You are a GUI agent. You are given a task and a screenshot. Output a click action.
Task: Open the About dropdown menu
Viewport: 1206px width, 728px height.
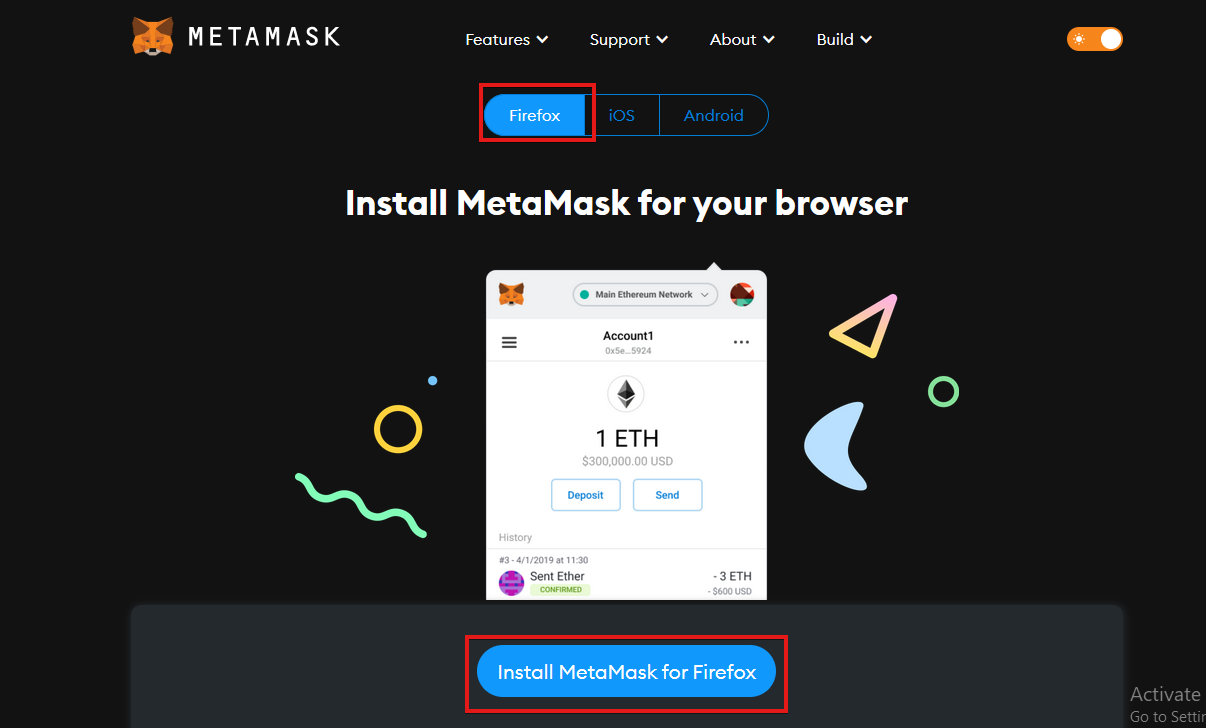pos(743,40)
